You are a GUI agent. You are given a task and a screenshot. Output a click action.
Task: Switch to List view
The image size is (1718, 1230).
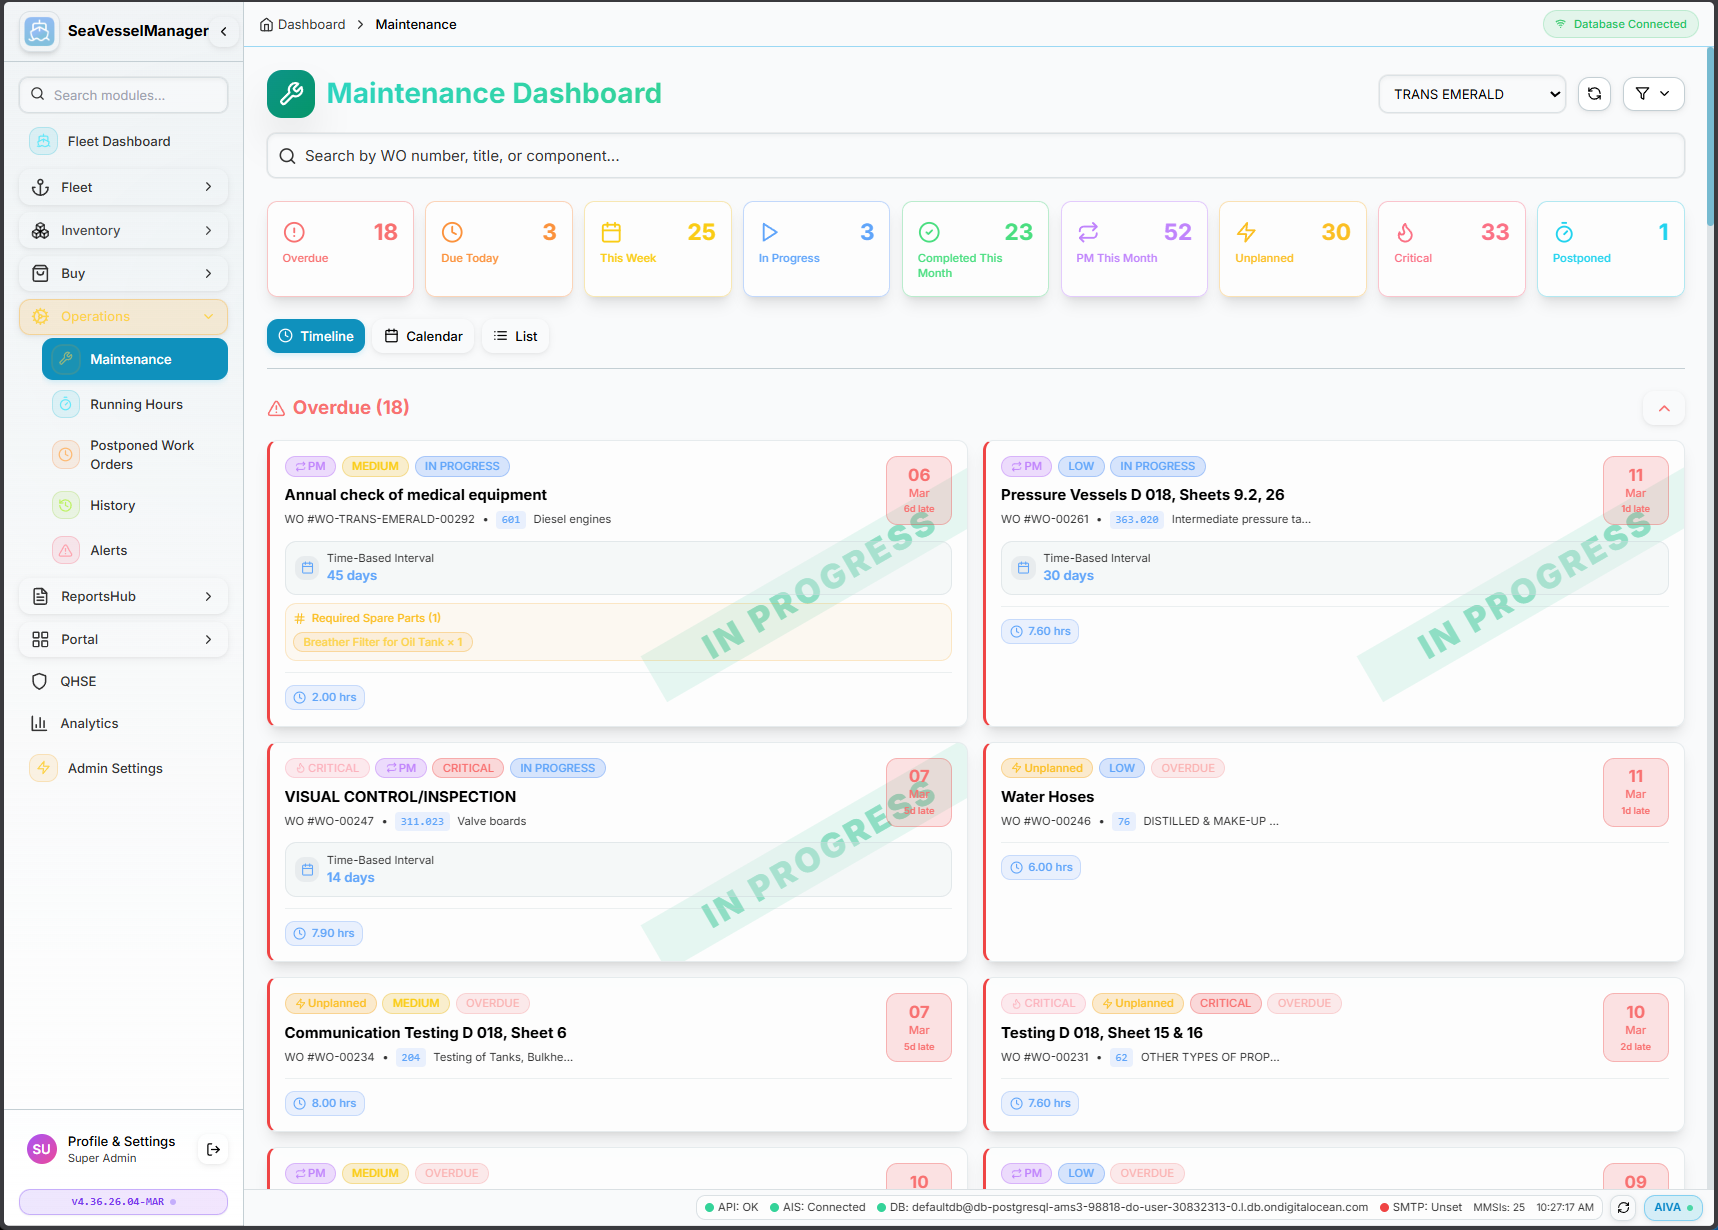515,336
